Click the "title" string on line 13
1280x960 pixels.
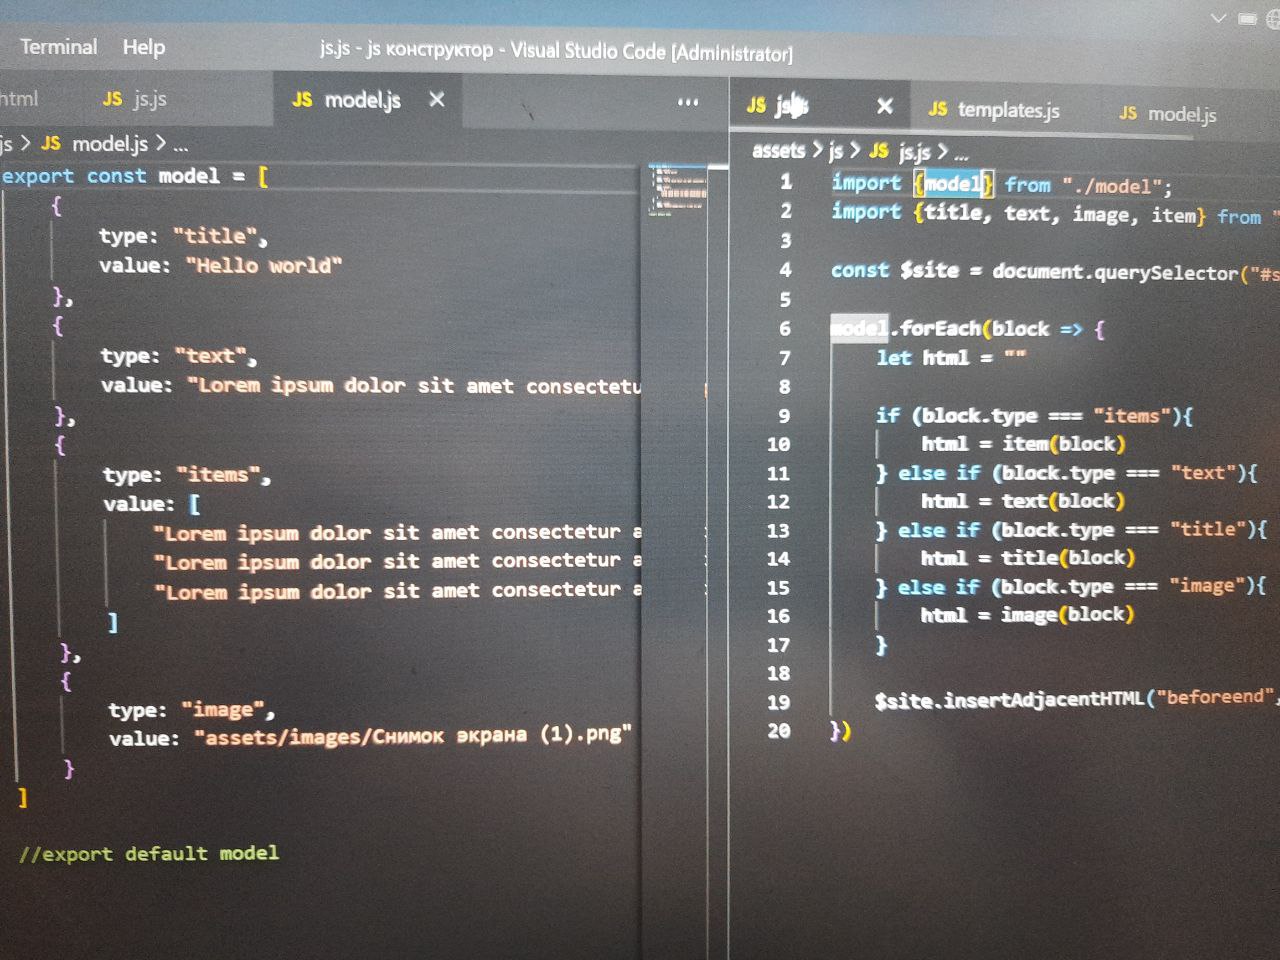1209,529
